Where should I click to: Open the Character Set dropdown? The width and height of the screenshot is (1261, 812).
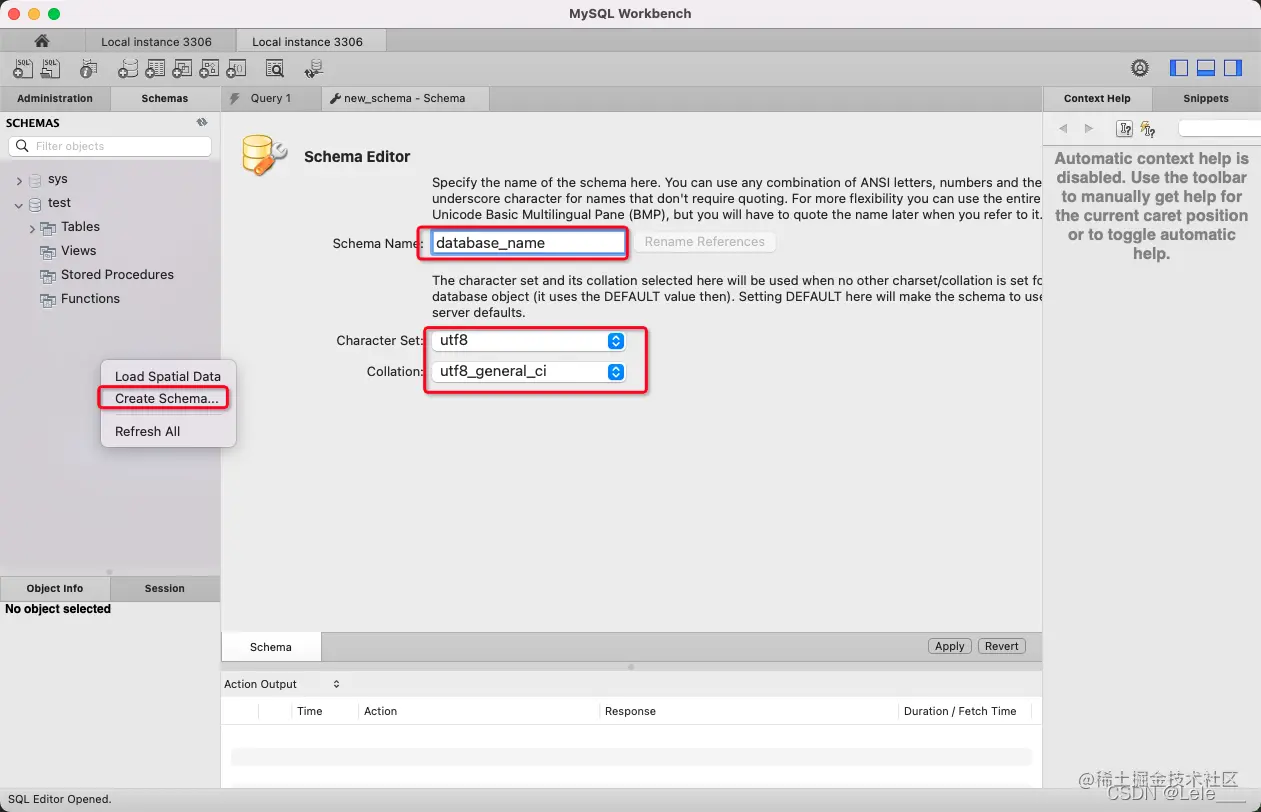point(529,341)
